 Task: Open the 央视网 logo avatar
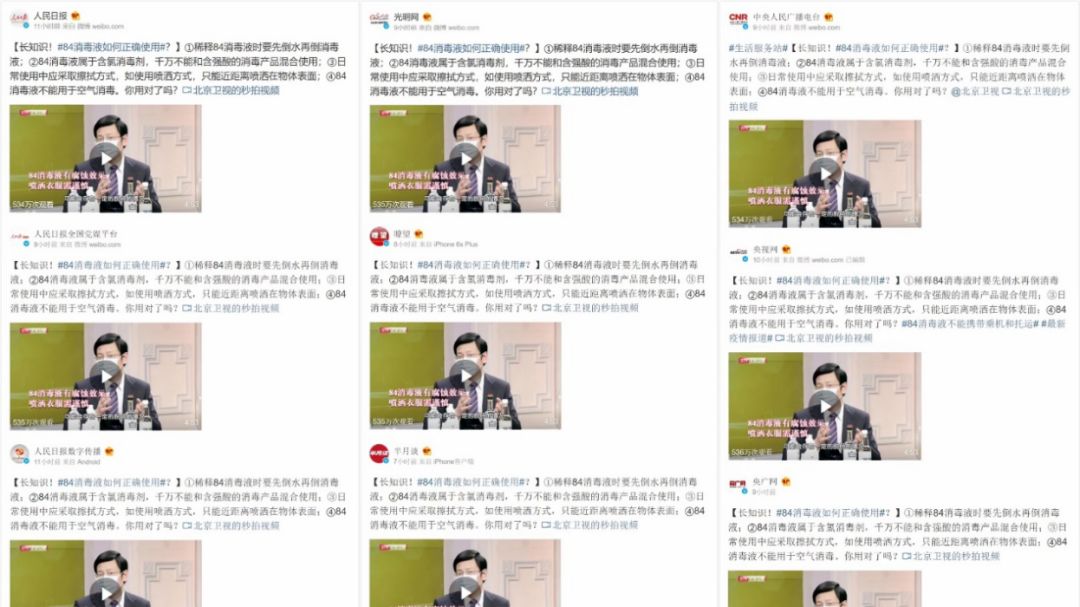(738, 252)
